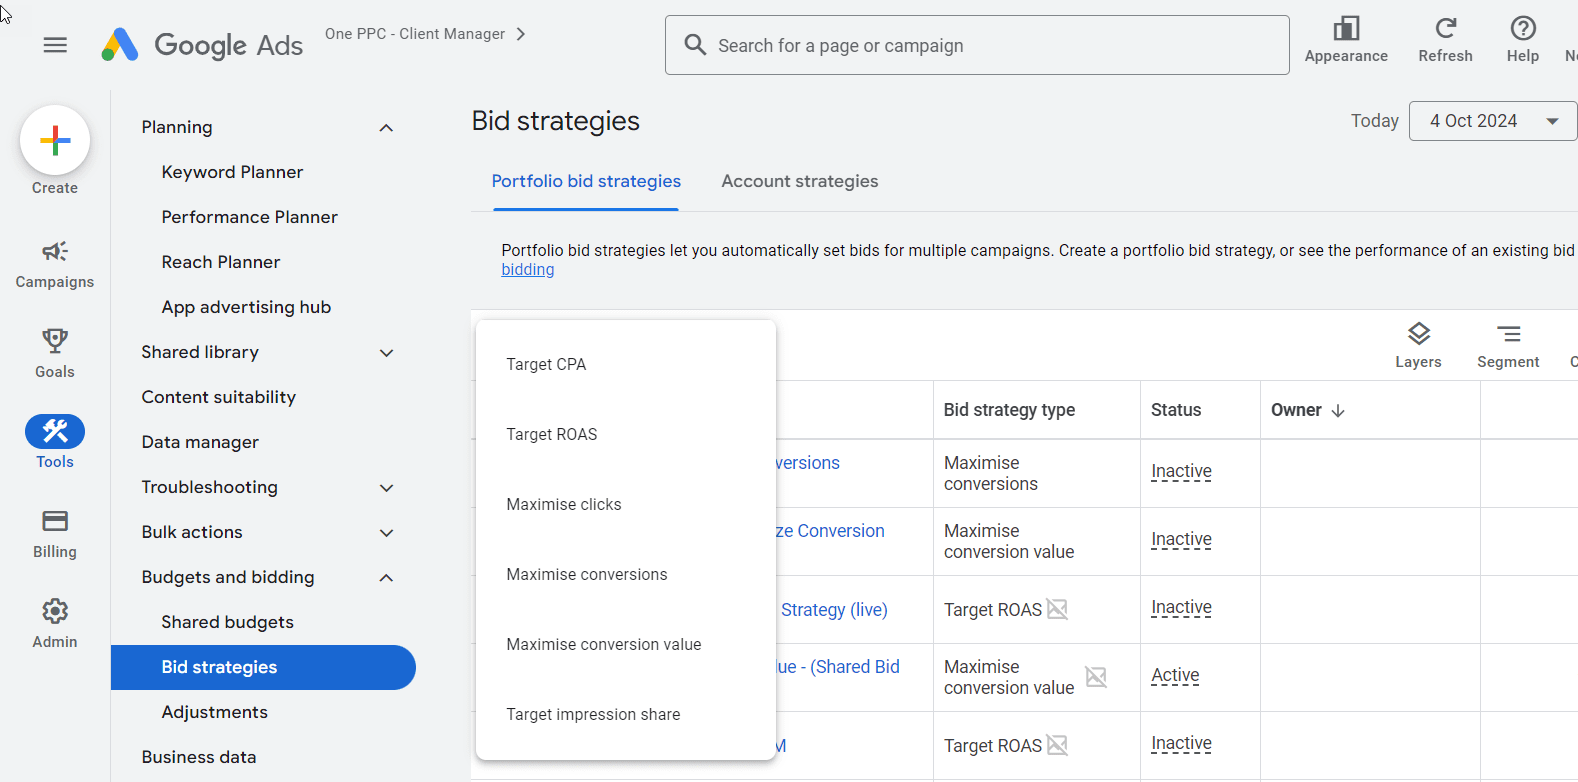This screenshot has height=782, width=1578.
Task: Click the search for page or campaign field
Action: [990, 45]
